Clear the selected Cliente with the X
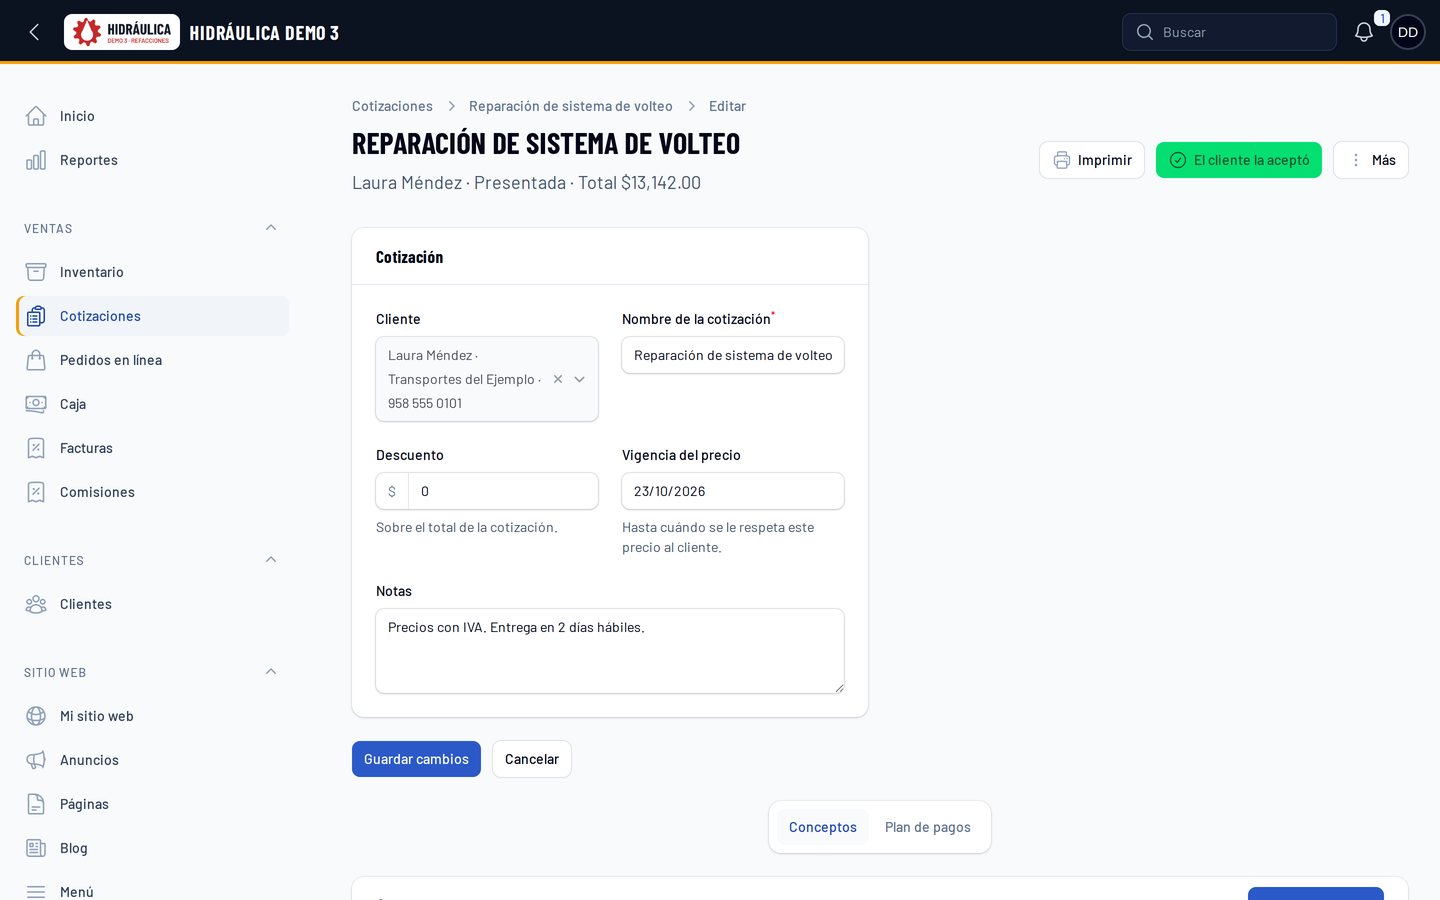 click(558, 379)
